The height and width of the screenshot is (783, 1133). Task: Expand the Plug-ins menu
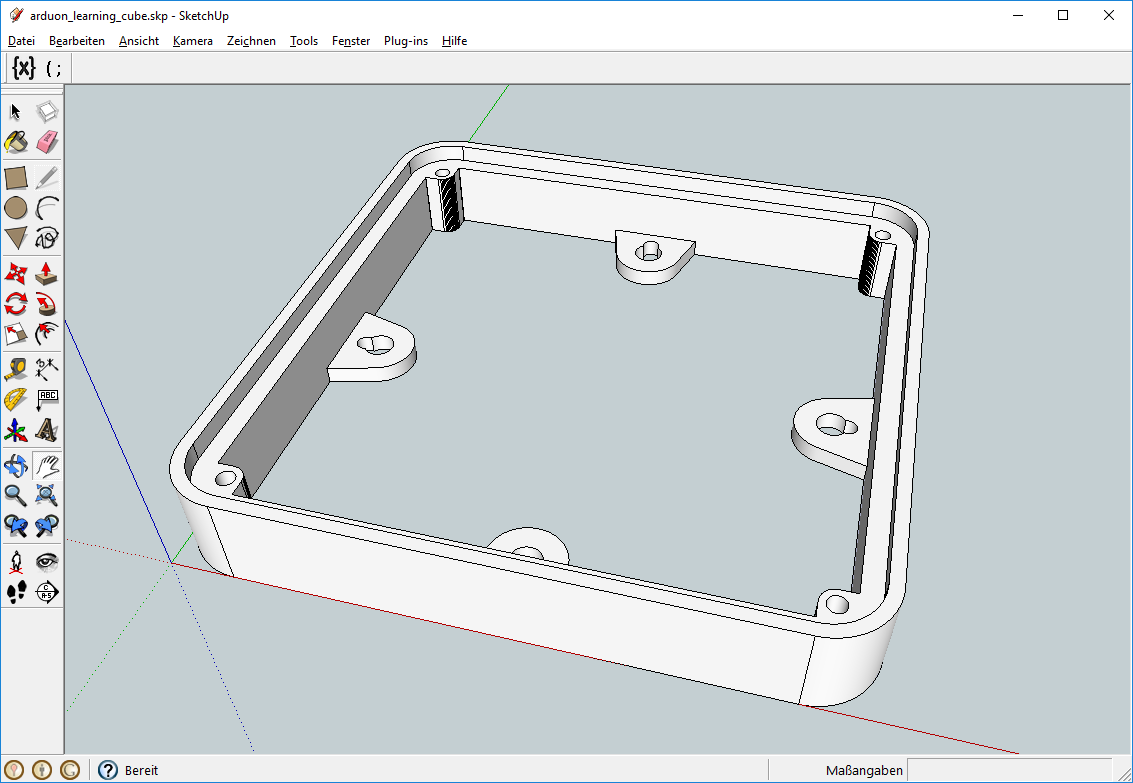point(405,41)
